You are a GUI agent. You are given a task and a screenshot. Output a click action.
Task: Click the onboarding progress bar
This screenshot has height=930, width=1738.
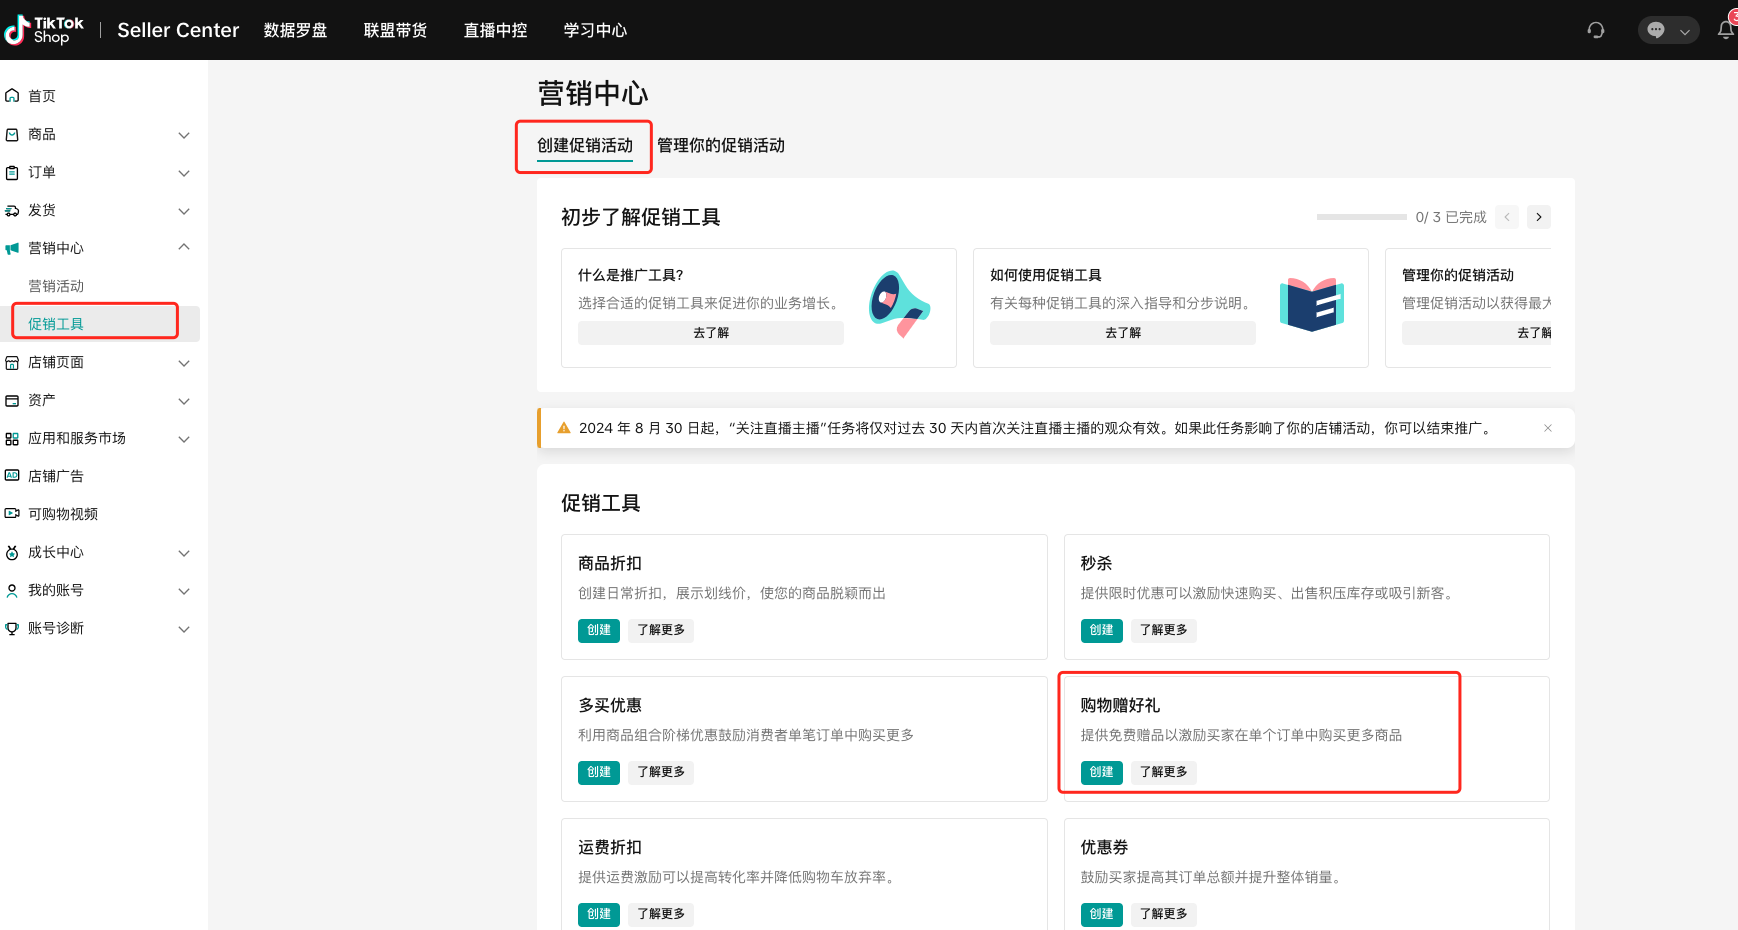(x=1361, y=217)
